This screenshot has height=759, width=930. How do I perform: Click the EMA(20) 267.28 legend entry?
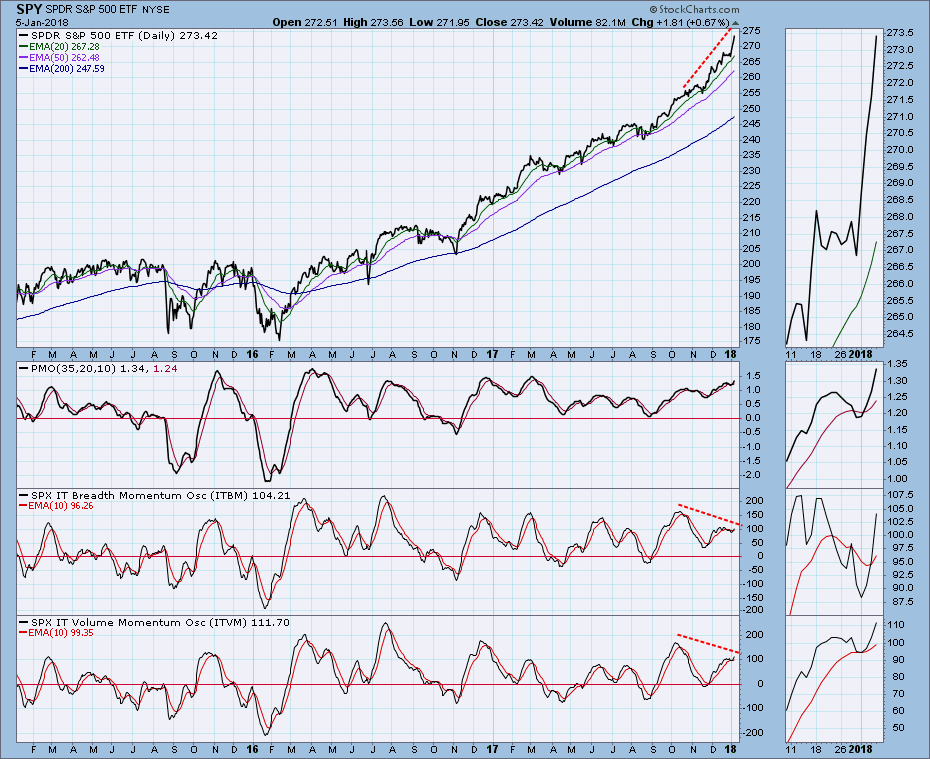pyautogui.click(x=59, y=46)
